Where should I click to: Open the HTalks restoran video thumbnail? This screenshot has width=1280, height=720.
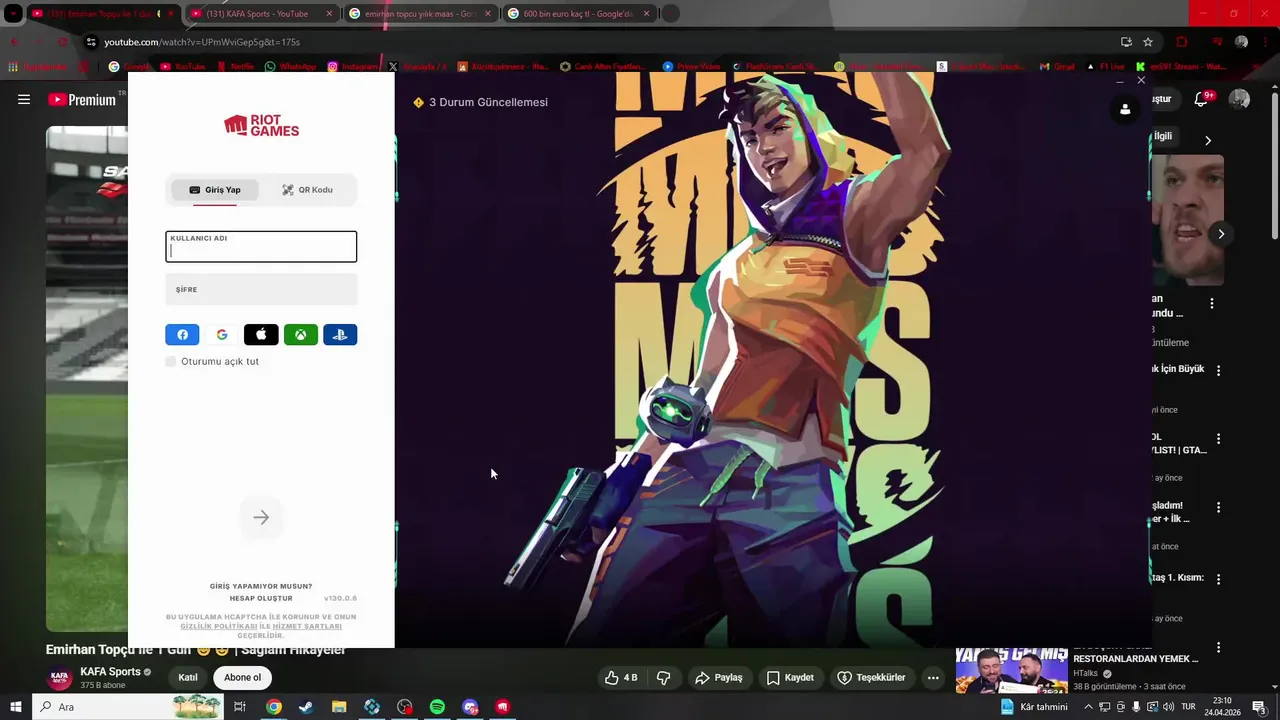click(x=1011, y=671)
